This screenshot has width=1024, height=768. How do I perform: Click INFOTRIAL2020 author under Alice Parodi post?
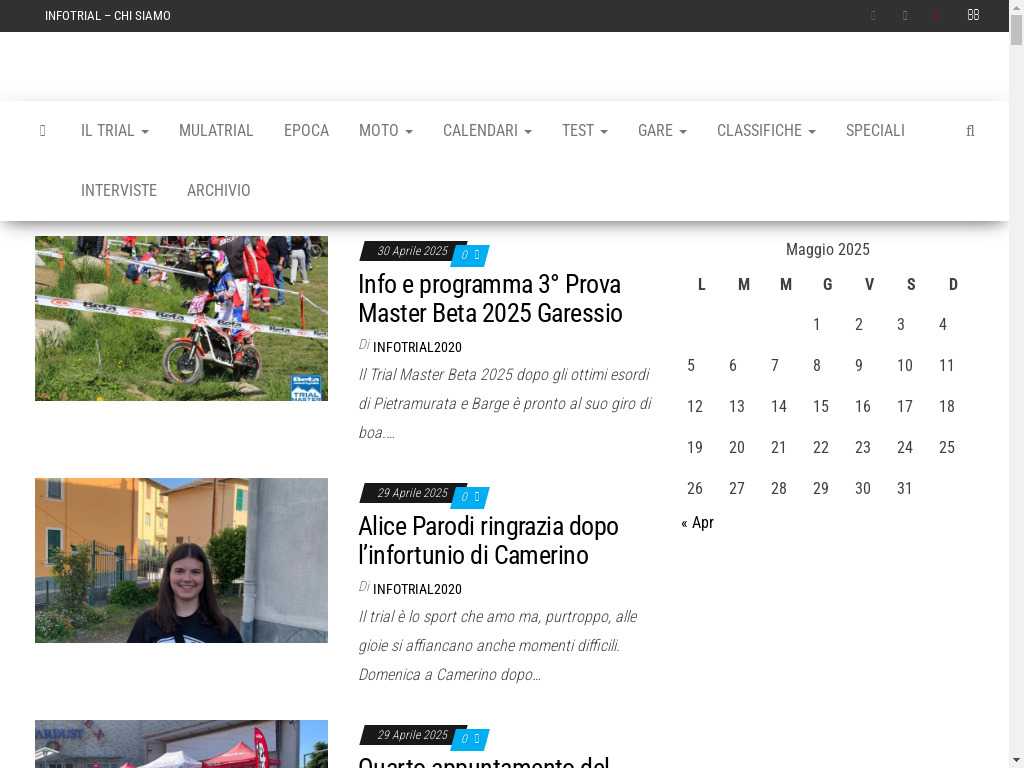pos(417,589)
